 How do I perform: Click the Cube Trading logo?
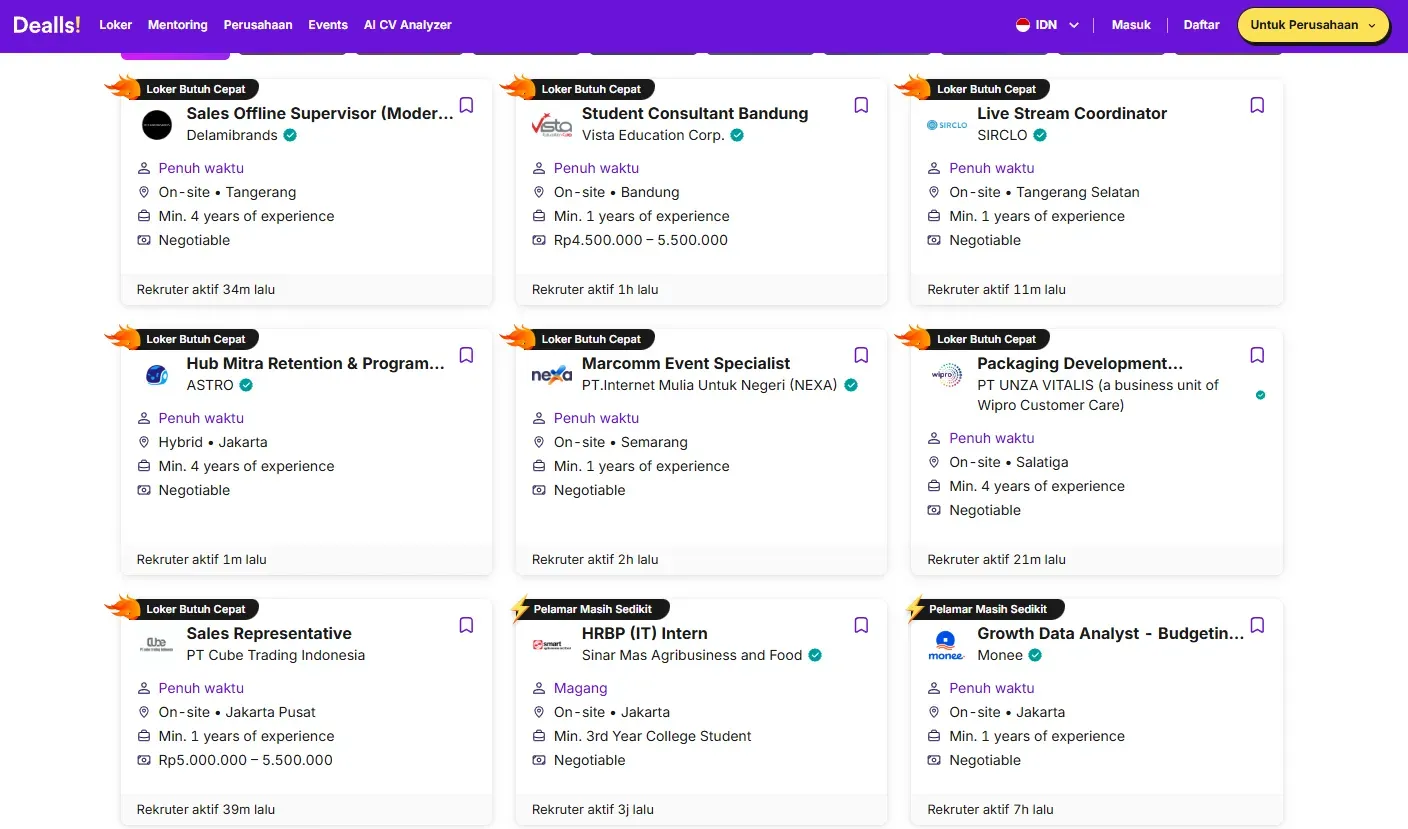[157, 645]
